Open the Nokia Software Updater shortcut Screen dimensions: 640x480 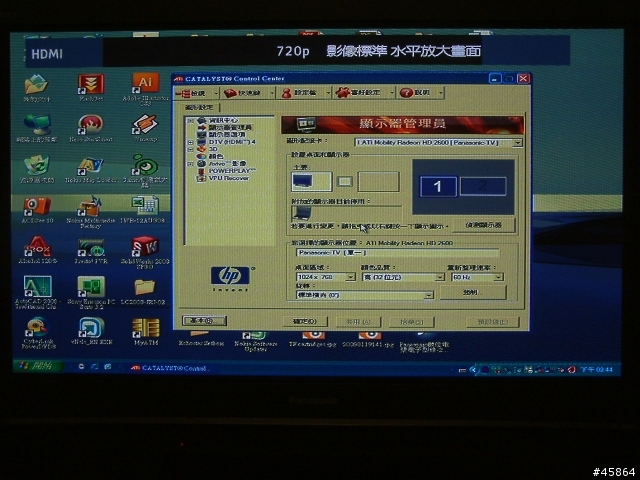pos(256,342)
